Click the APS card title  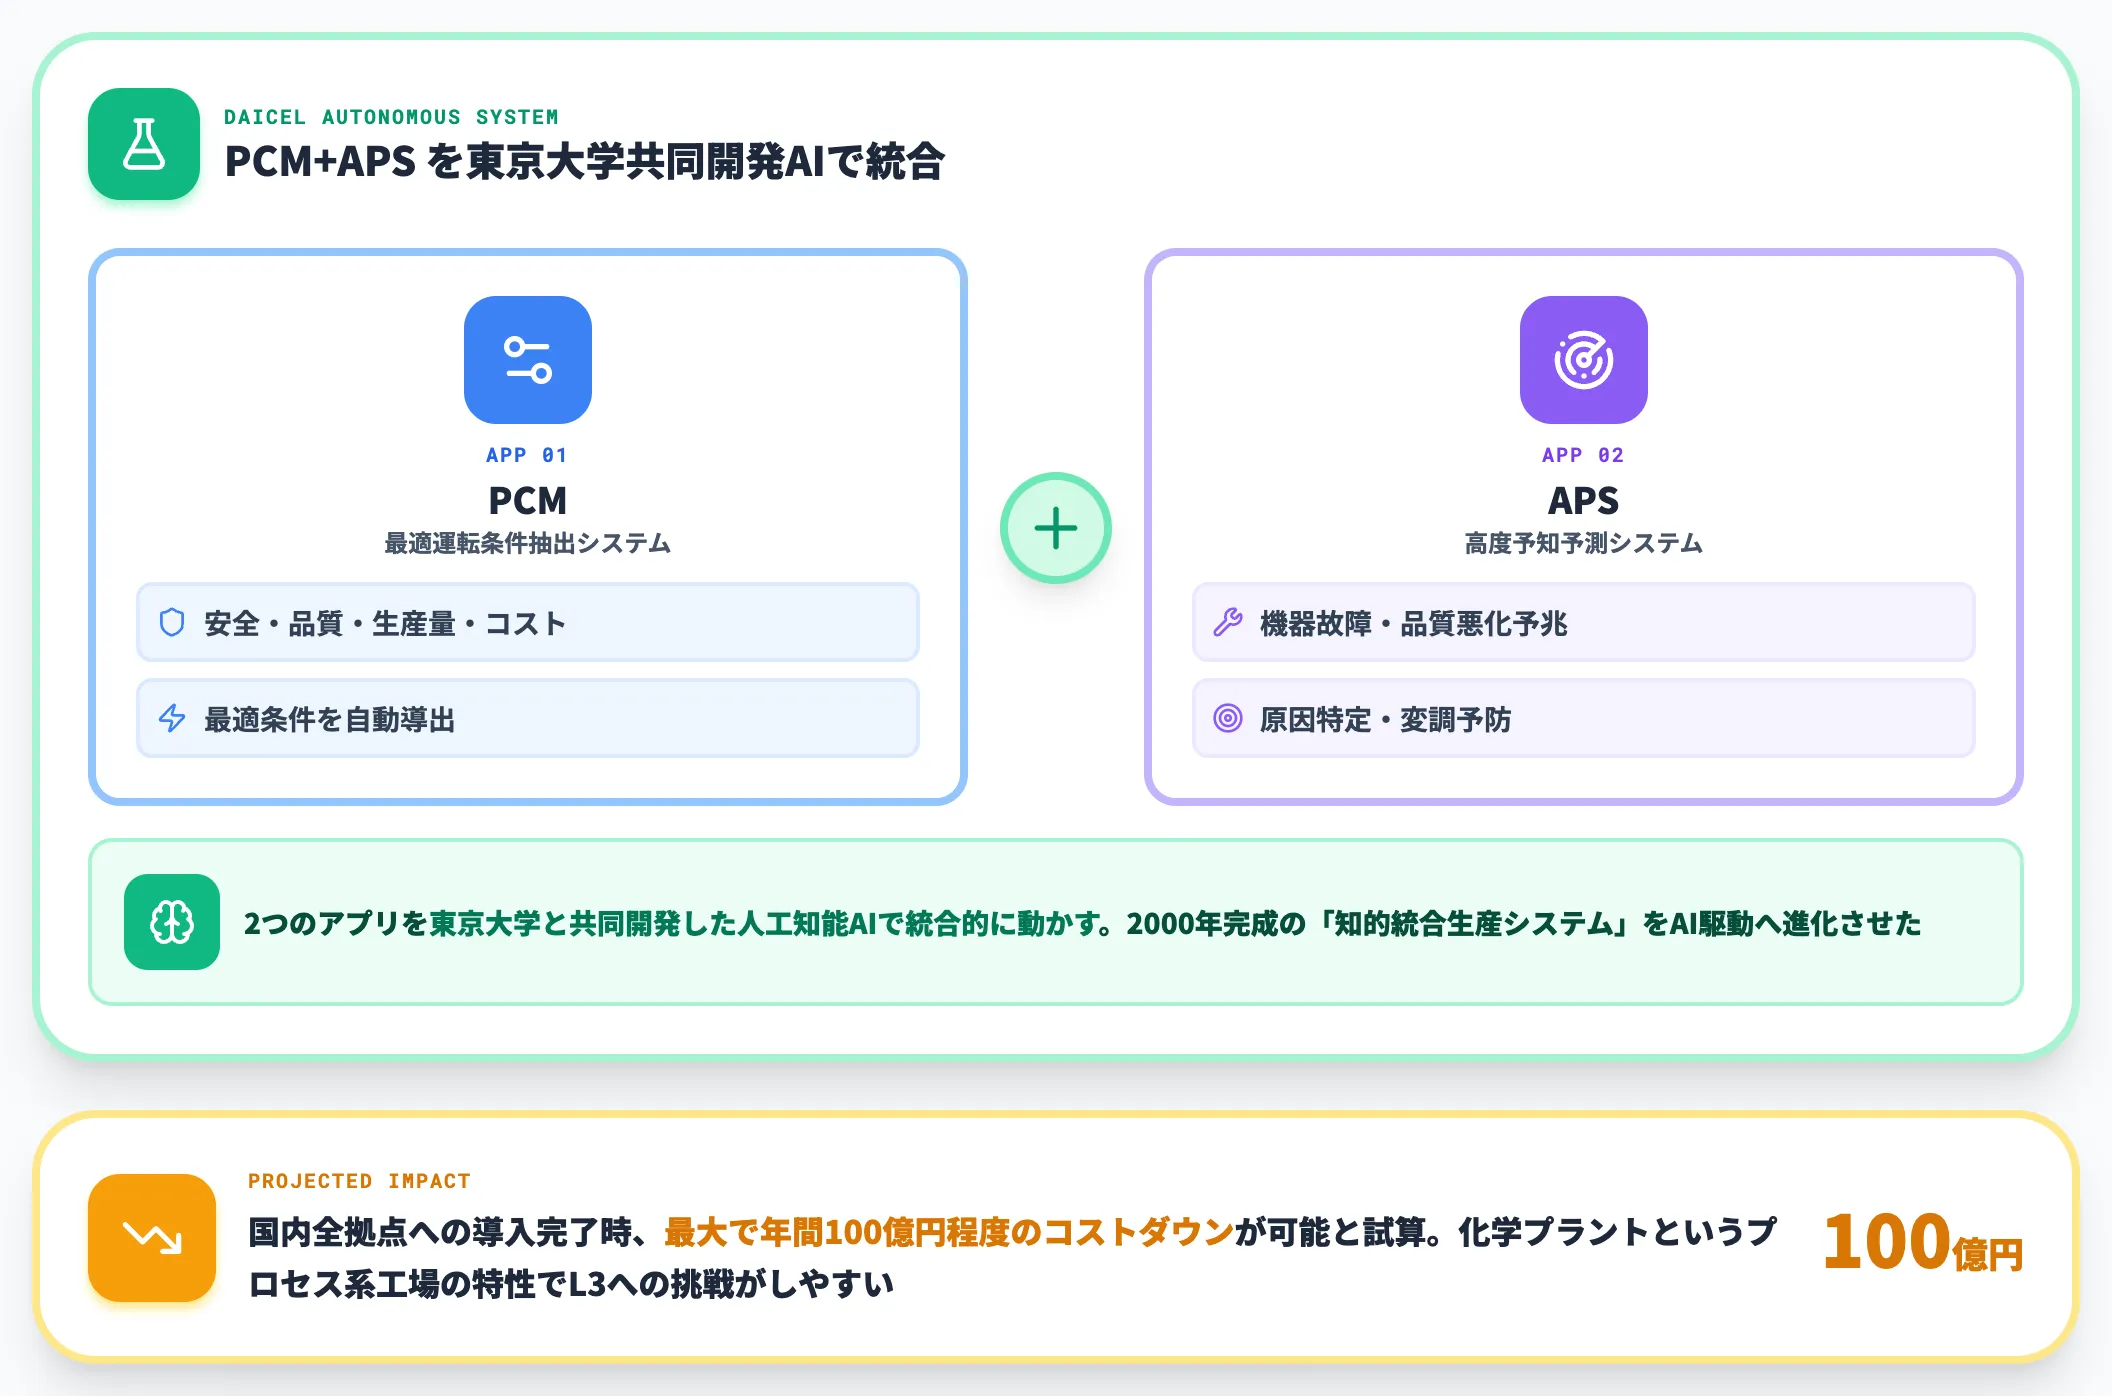point(1584,500)
